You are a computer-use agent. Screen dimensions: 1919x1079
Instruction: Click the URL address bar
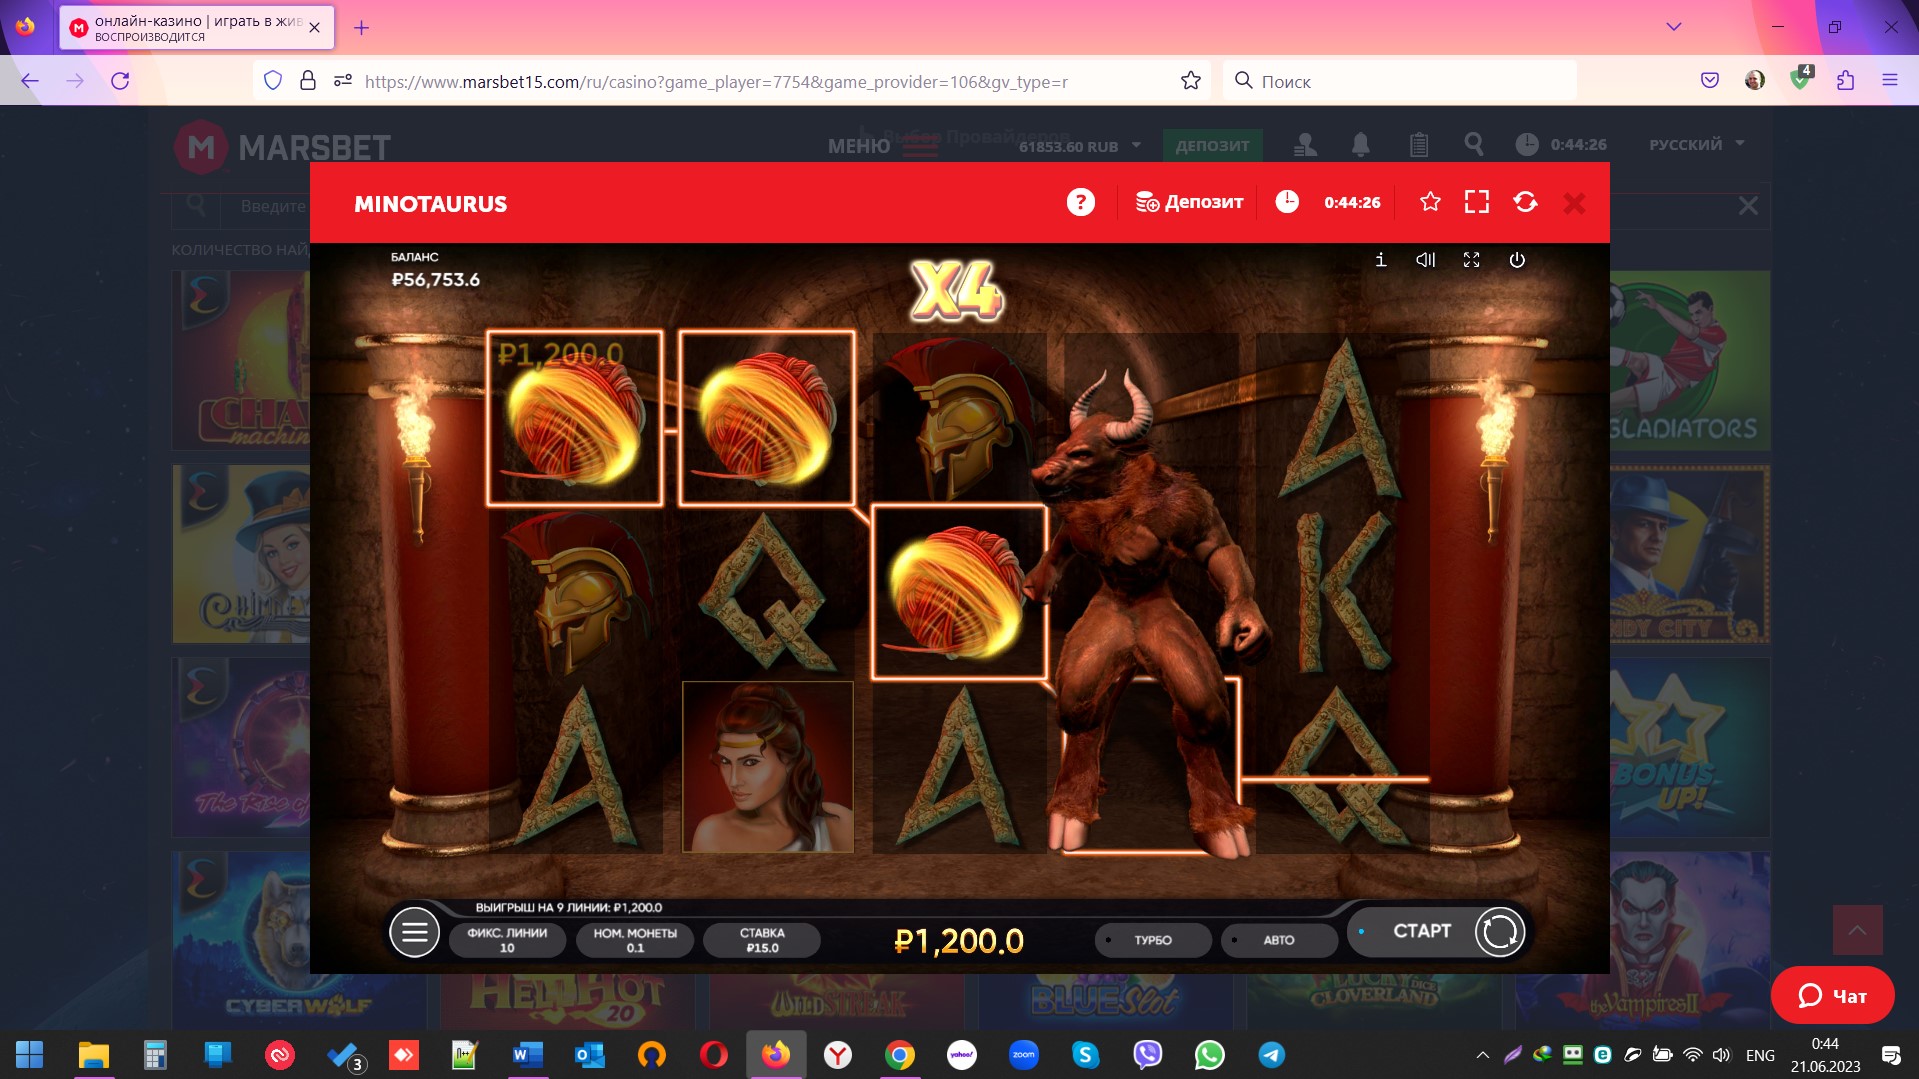click(x=716, y=81)
